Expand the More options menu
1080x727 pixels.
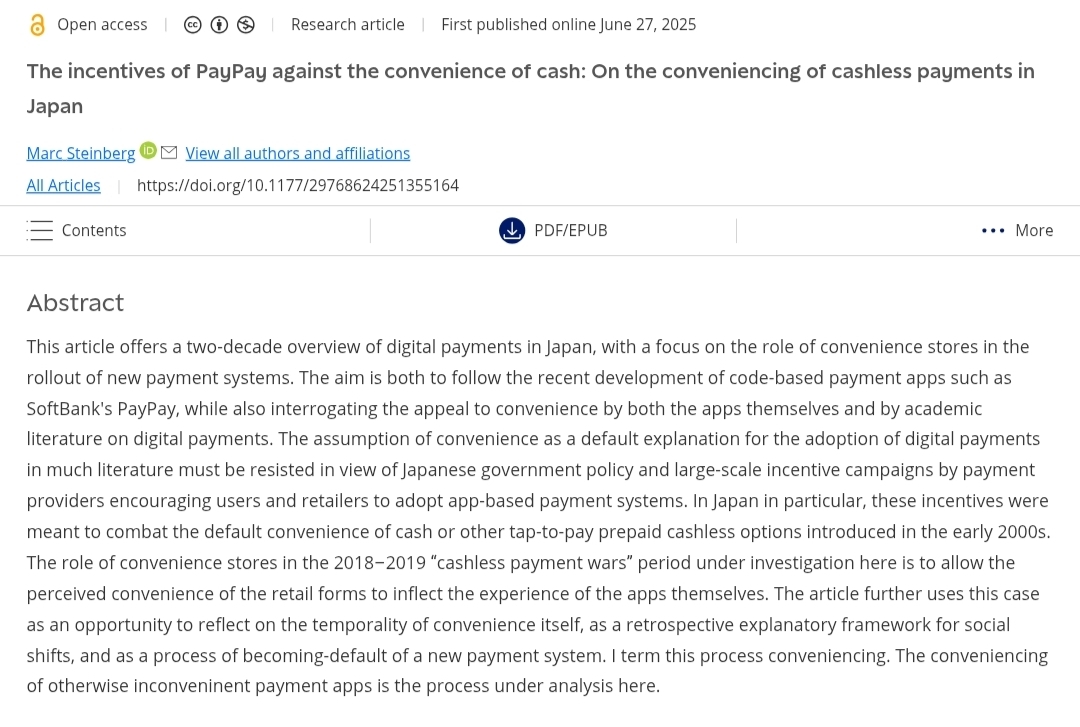1033,231
